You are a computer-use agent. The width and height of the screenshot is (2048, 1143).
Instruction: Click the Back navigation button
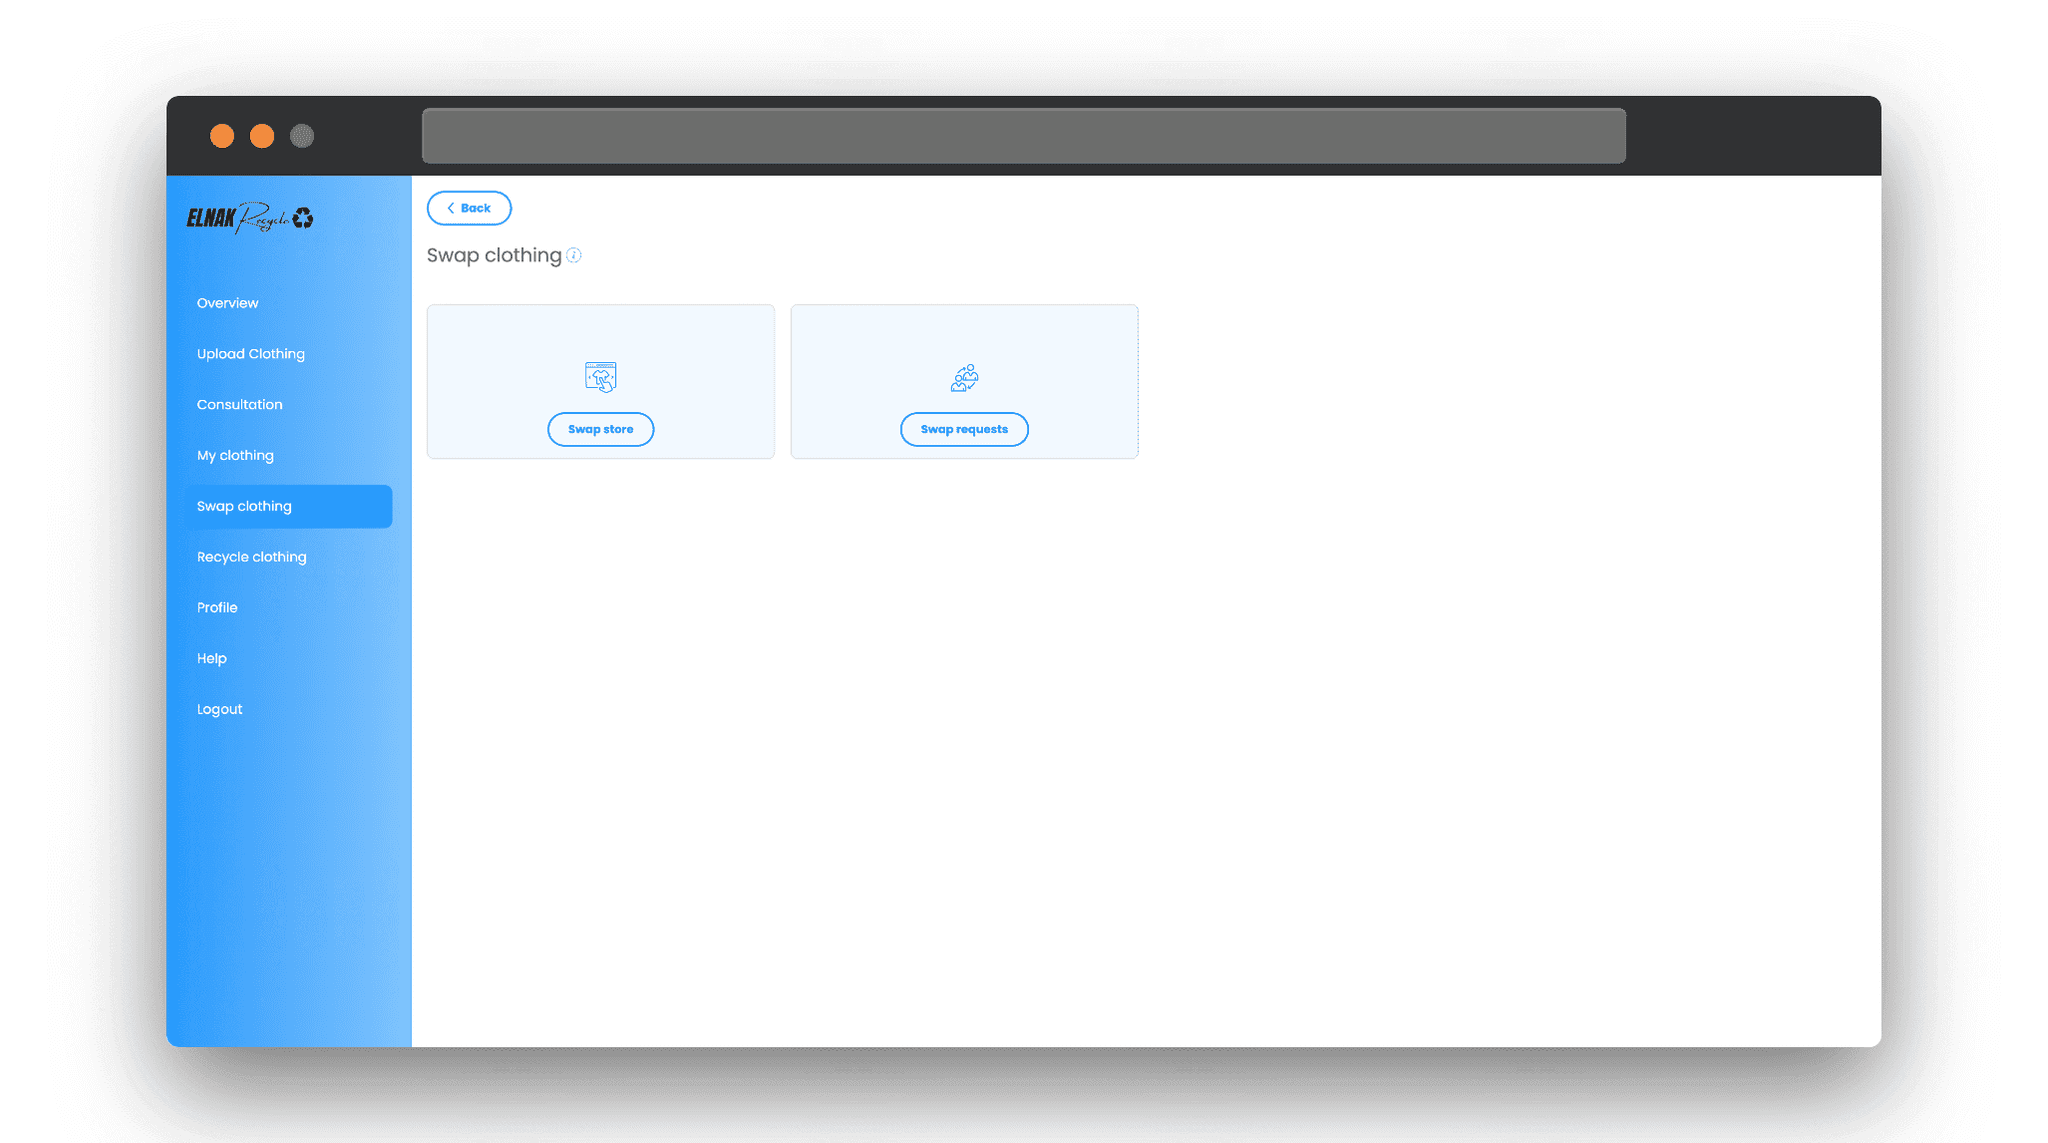(468, 208)
